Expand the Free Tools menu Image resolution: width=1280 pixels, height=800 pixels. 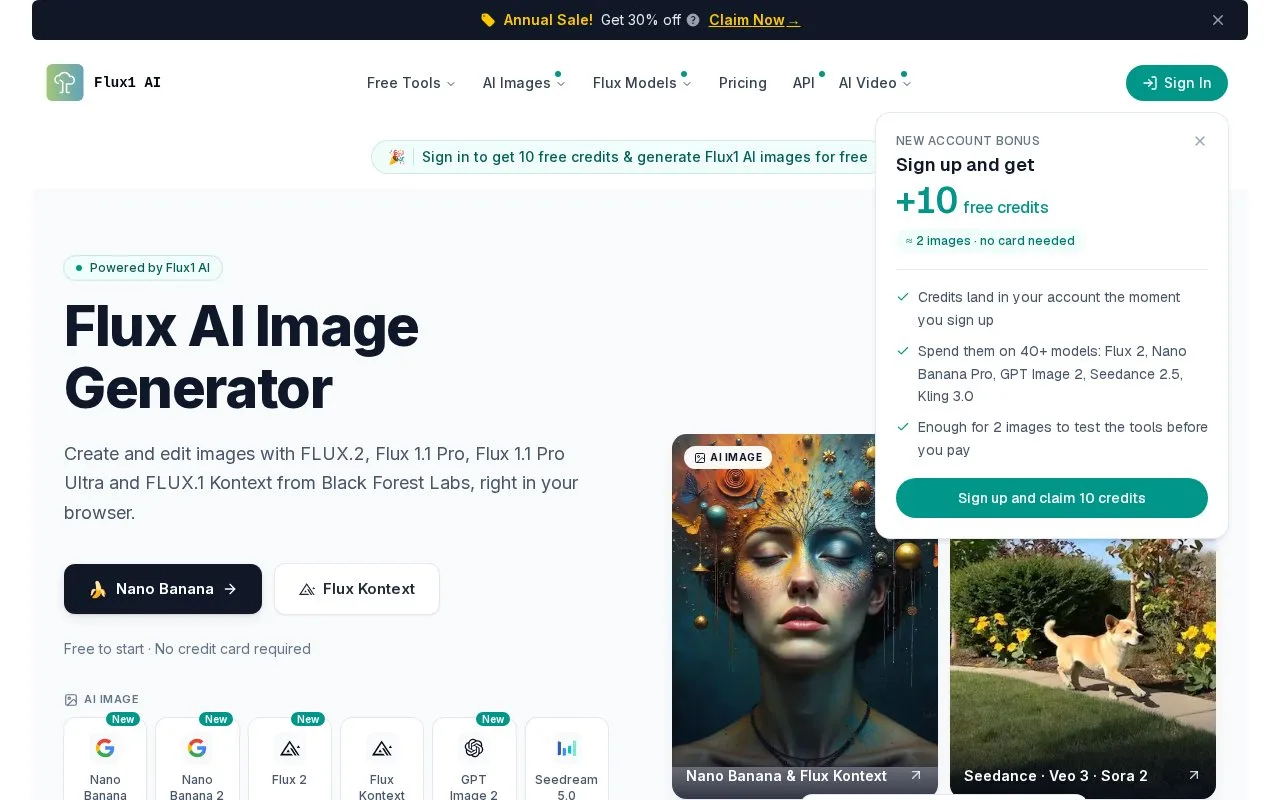coord(411,83)
